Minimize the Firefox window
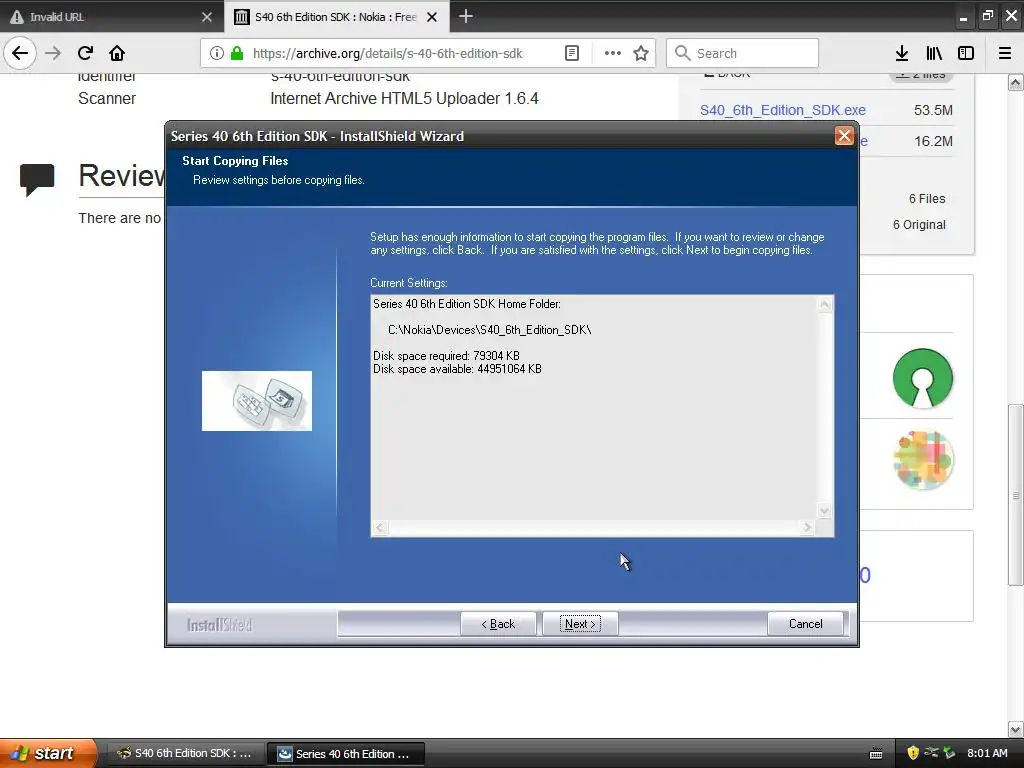 [x=963, y=17]
